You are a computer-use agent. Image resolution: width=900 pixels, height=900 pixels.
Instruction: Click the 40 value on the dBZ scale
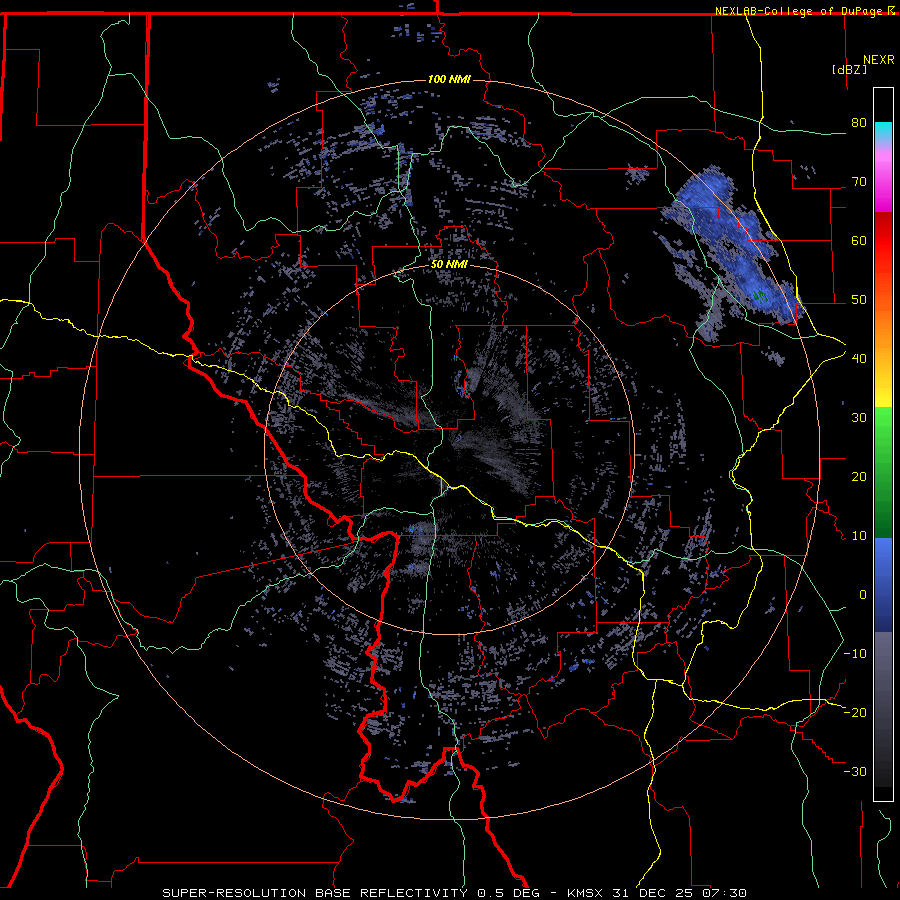(x=859, y=359)
